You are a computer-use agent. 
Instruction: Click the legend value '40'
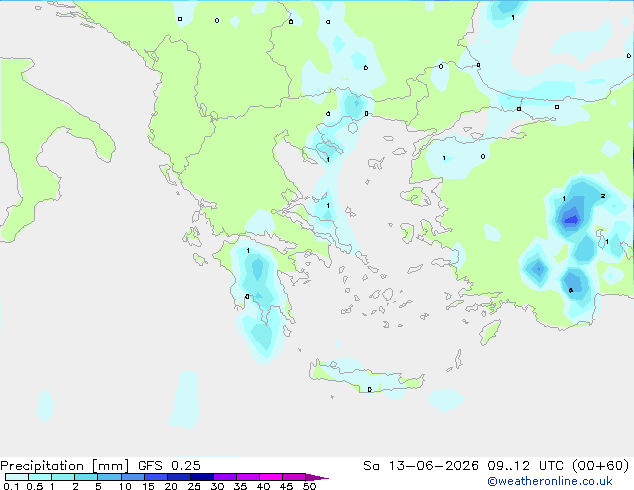point(263,486)
